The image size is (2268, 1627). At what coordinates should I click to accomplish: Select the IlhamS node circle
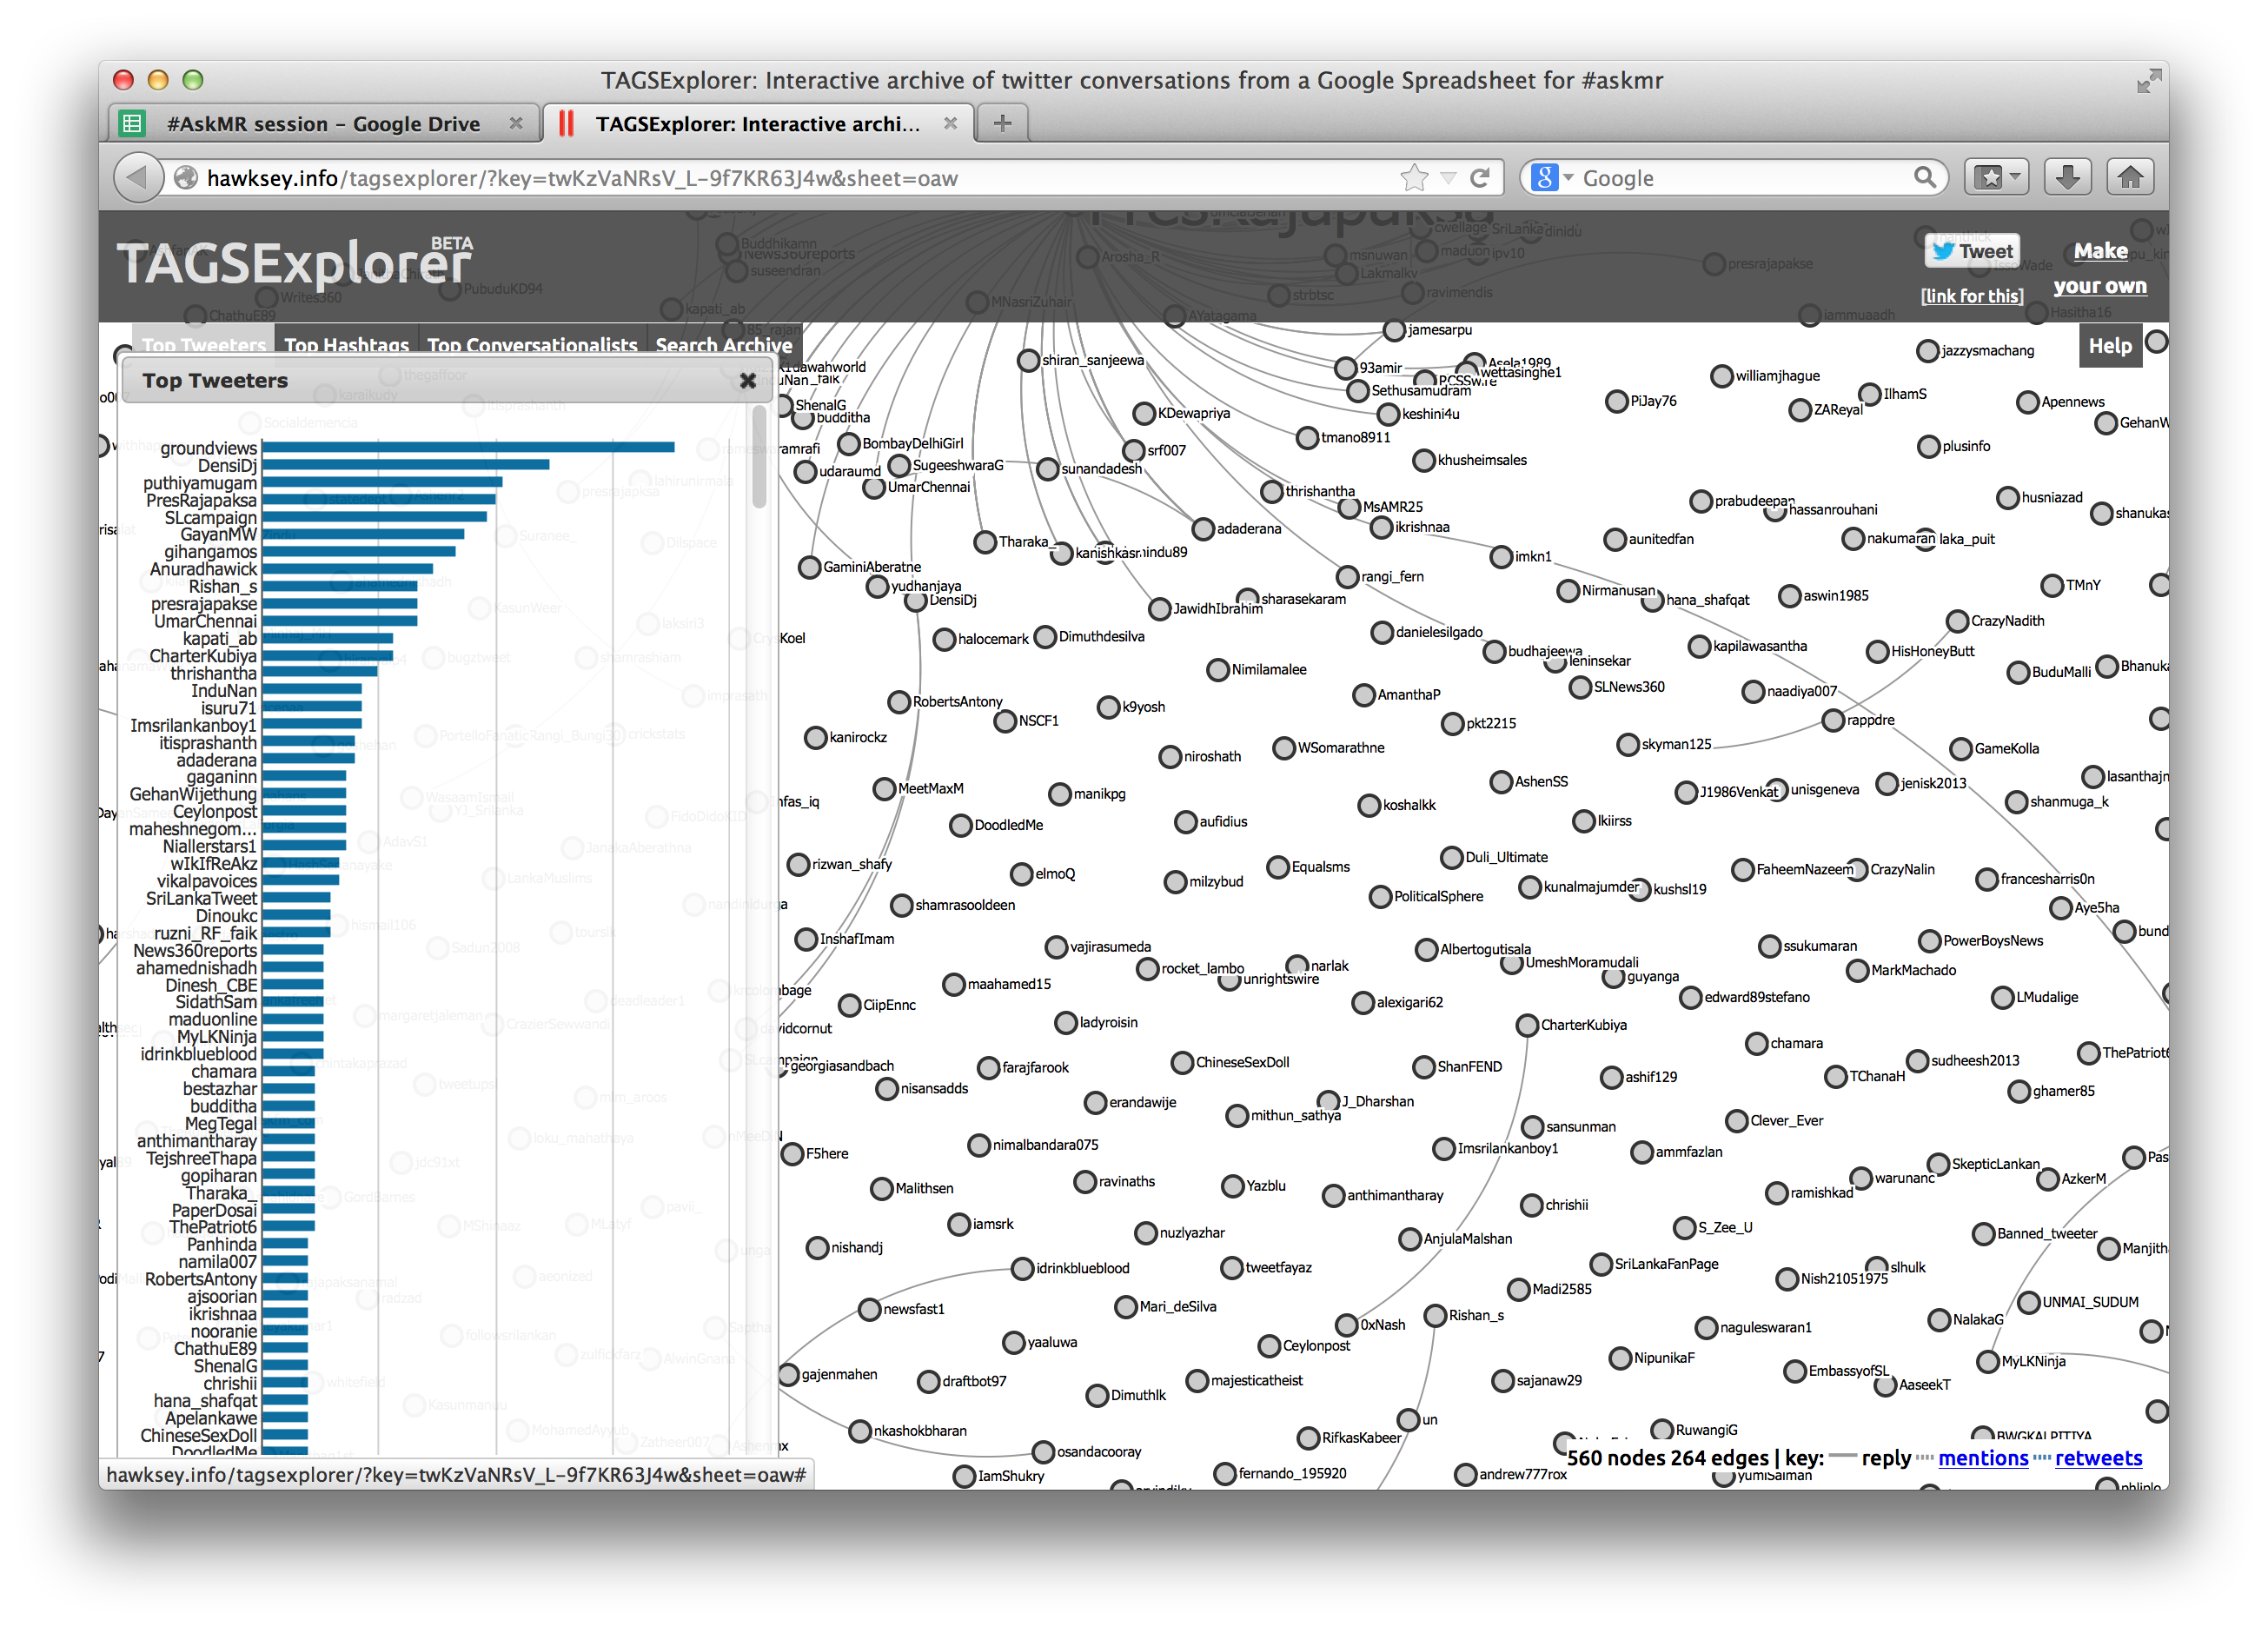pos(1870,395)
